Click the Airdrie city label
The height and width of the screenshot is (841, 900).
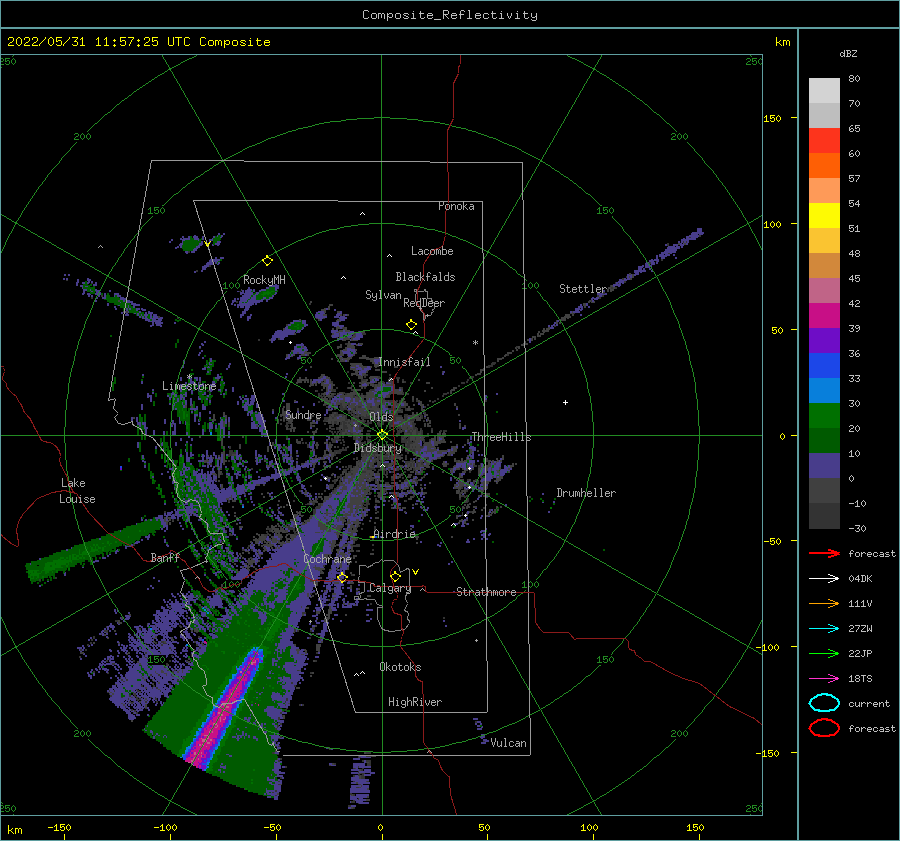394,534
